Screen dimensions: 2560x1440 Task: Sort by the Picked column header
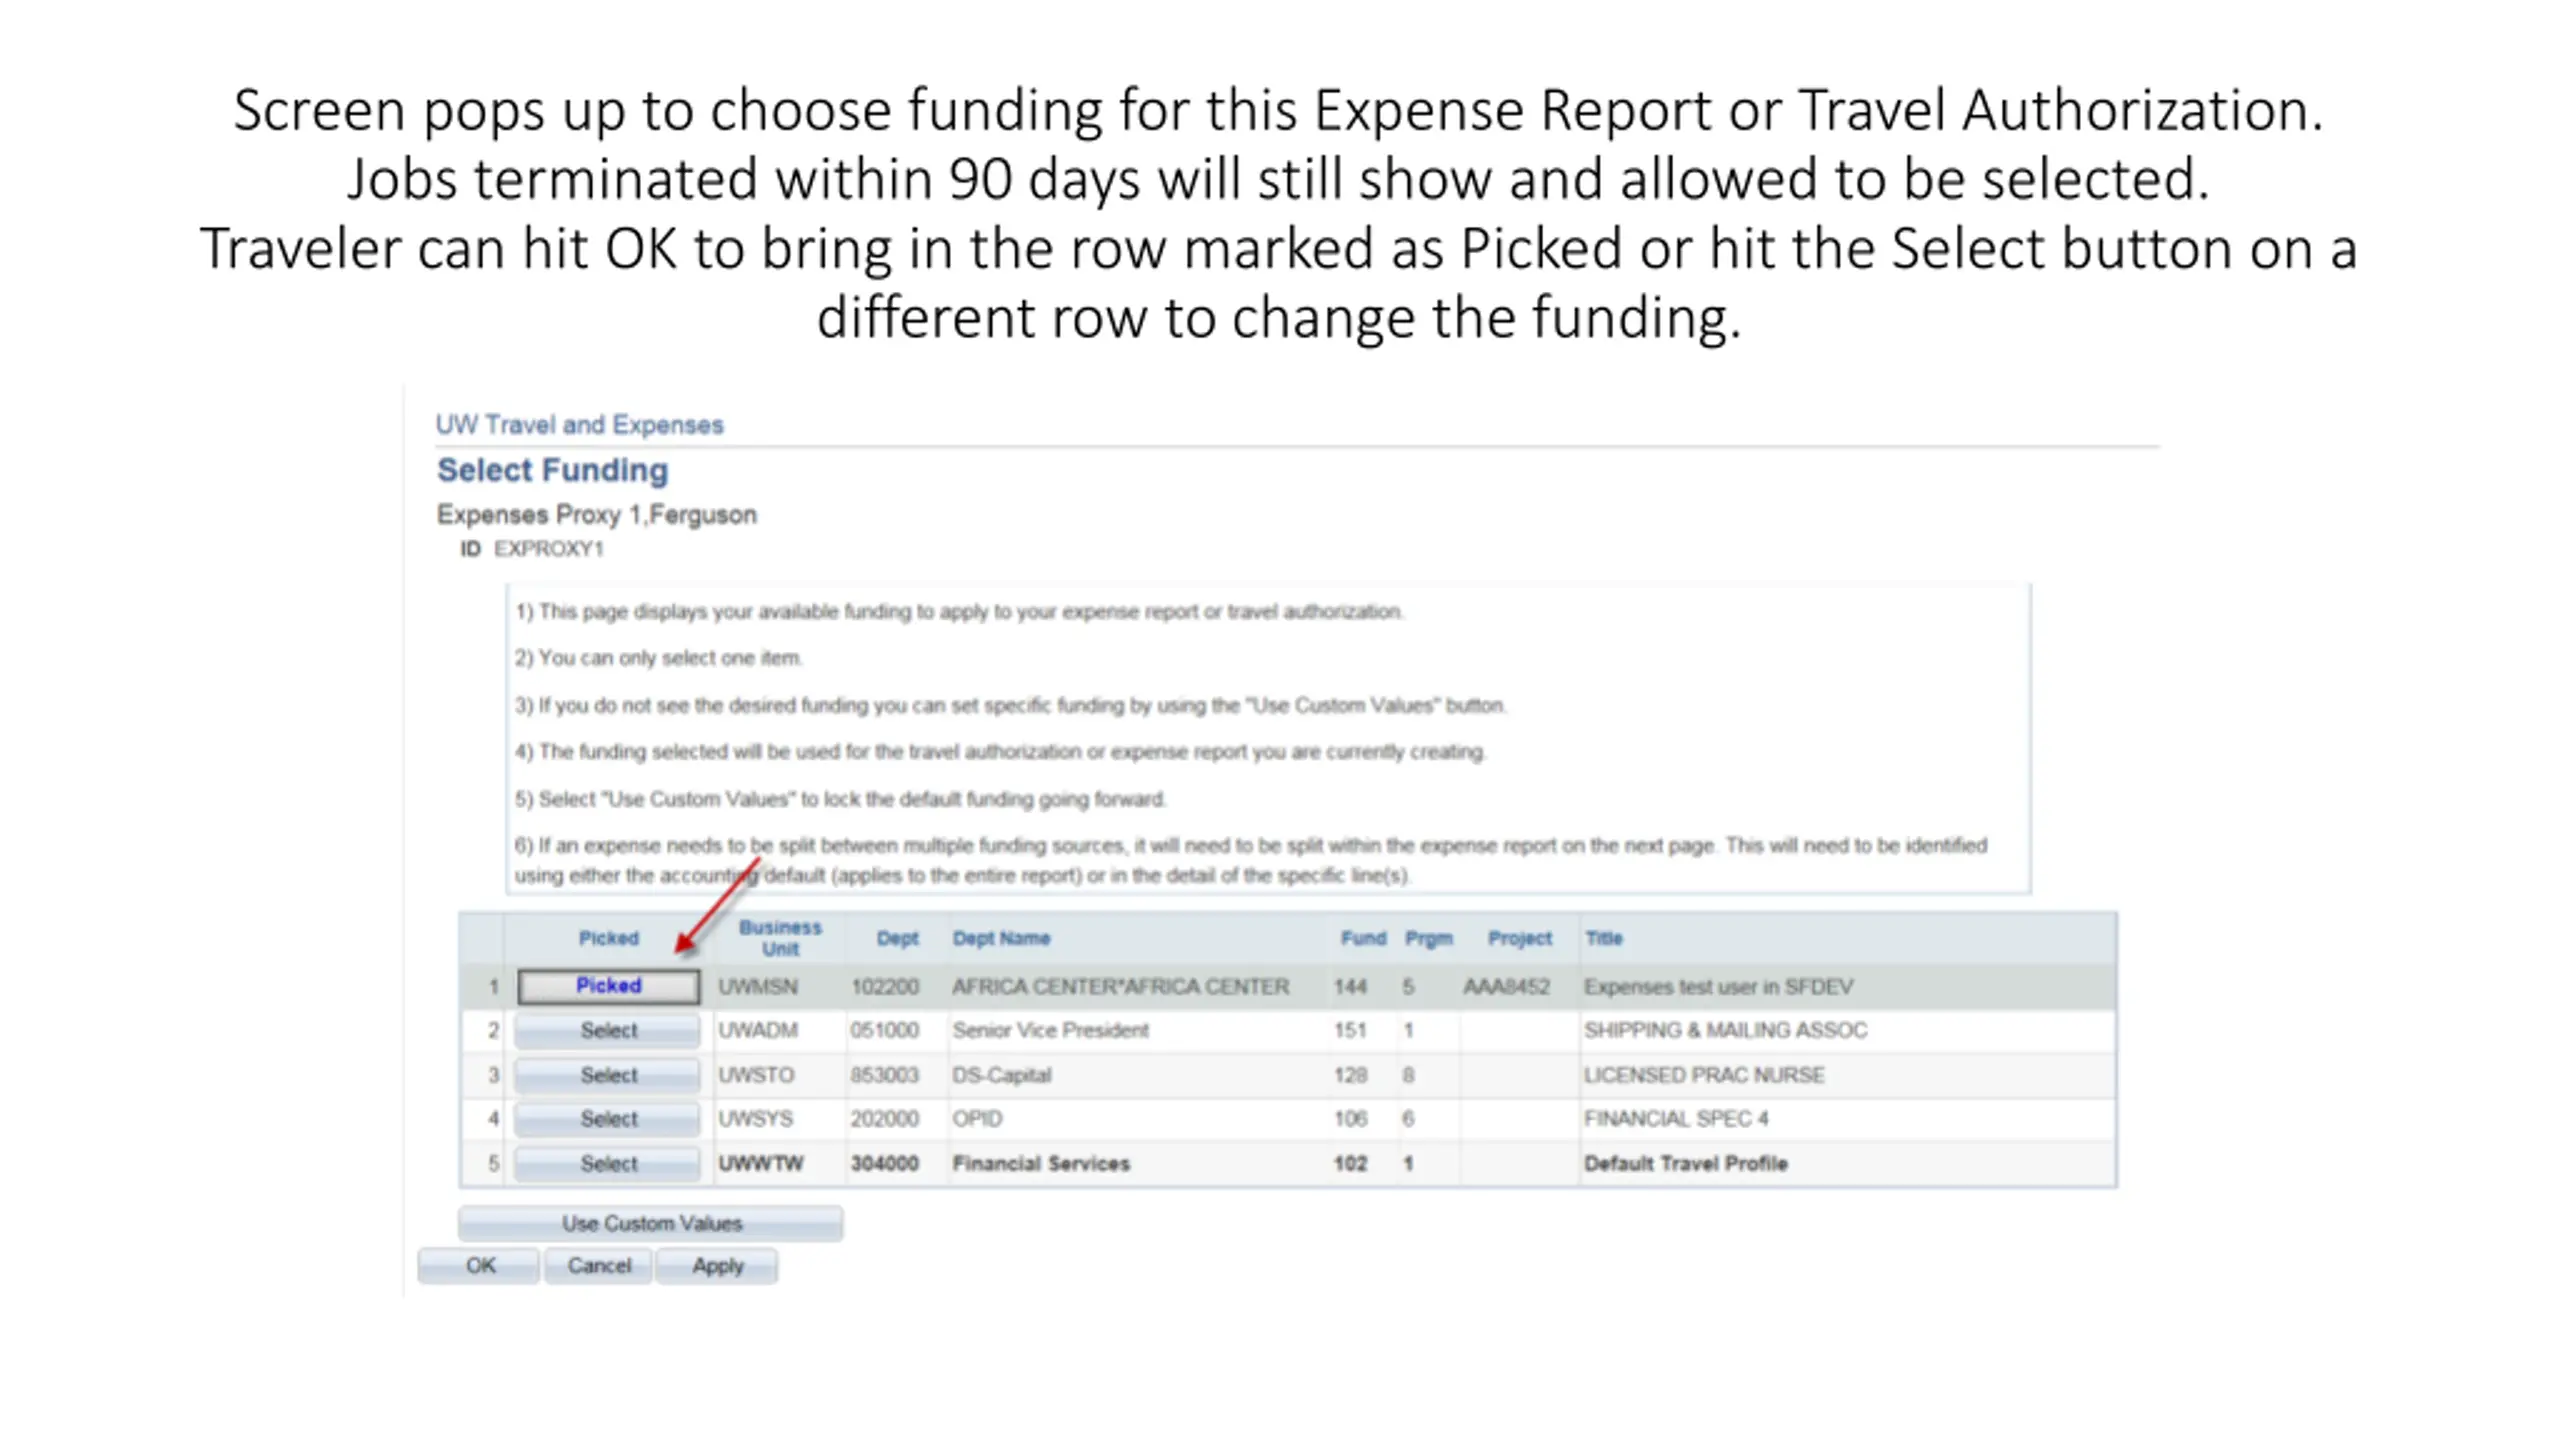pos(608,938)
